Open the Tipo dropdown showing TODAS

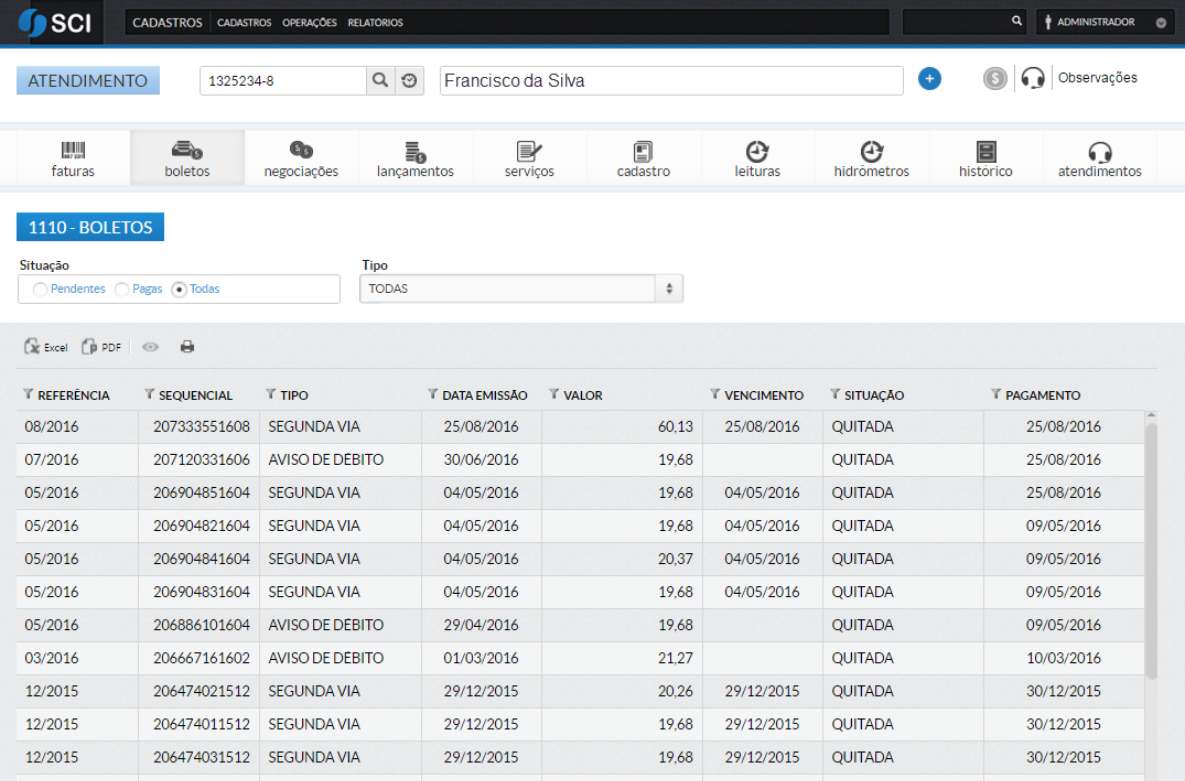click(521, 289)
